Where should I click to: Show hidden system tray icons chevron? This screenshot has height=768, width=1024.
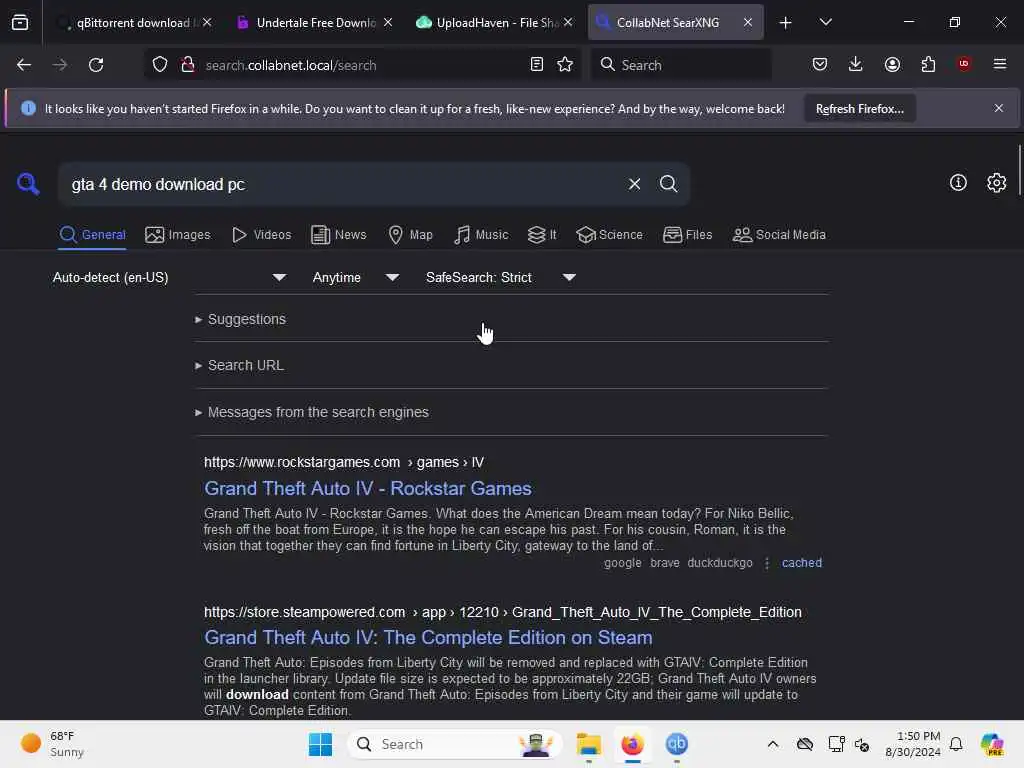tap(773, 744)
